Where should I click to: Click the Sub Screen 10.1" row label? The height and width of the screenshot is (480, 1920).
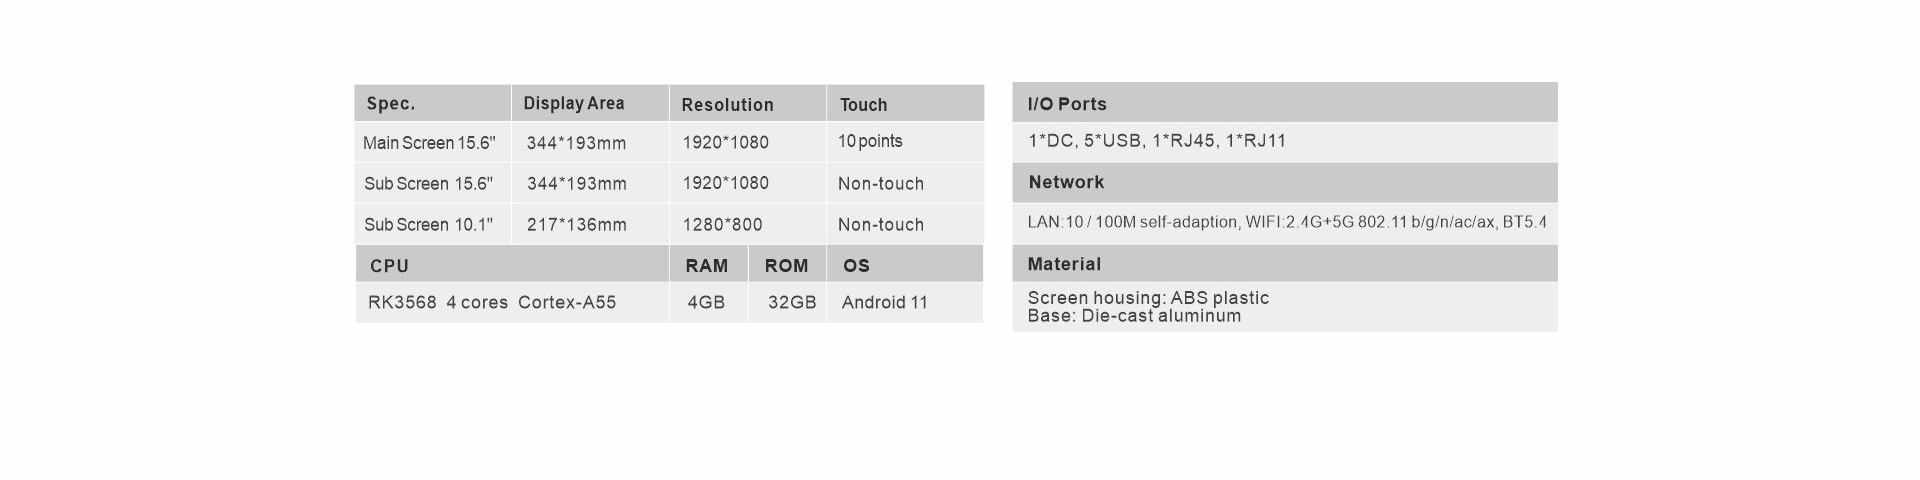point(428,225)
